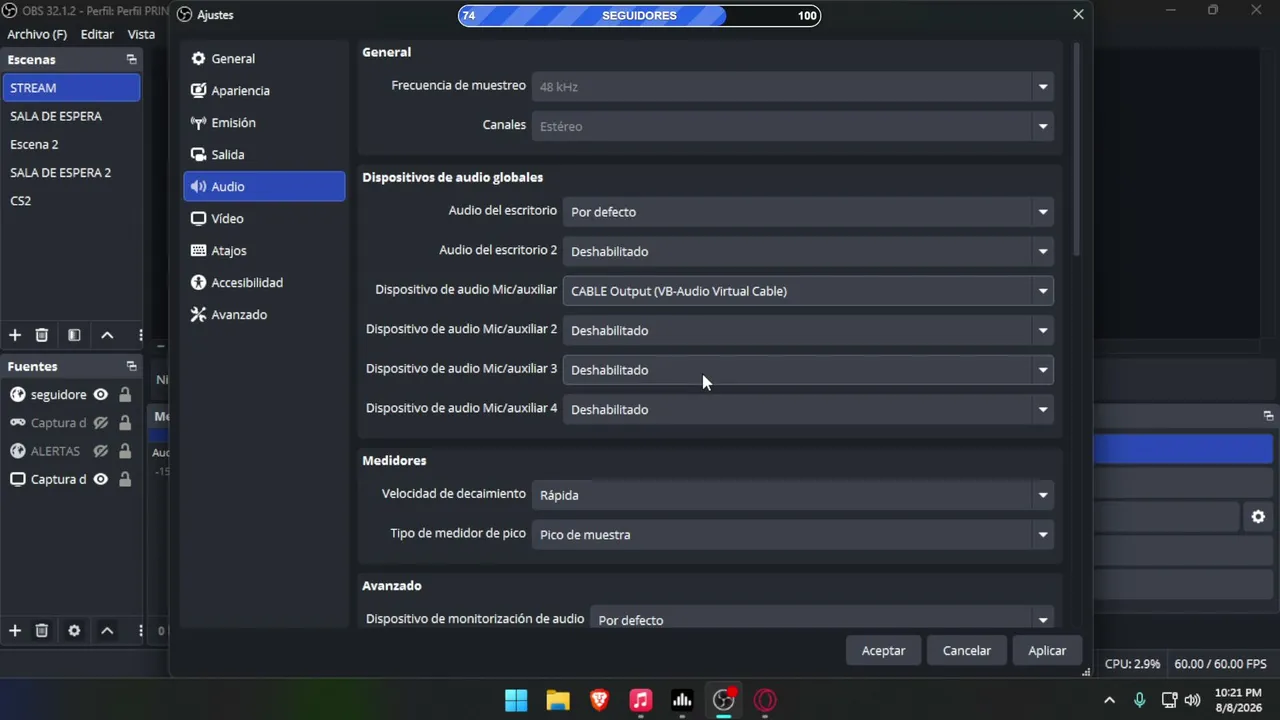Select the Escena 2 scene
Viewport: 1280px width, 720px height.
pyautogui.click(x=71, y=145)
